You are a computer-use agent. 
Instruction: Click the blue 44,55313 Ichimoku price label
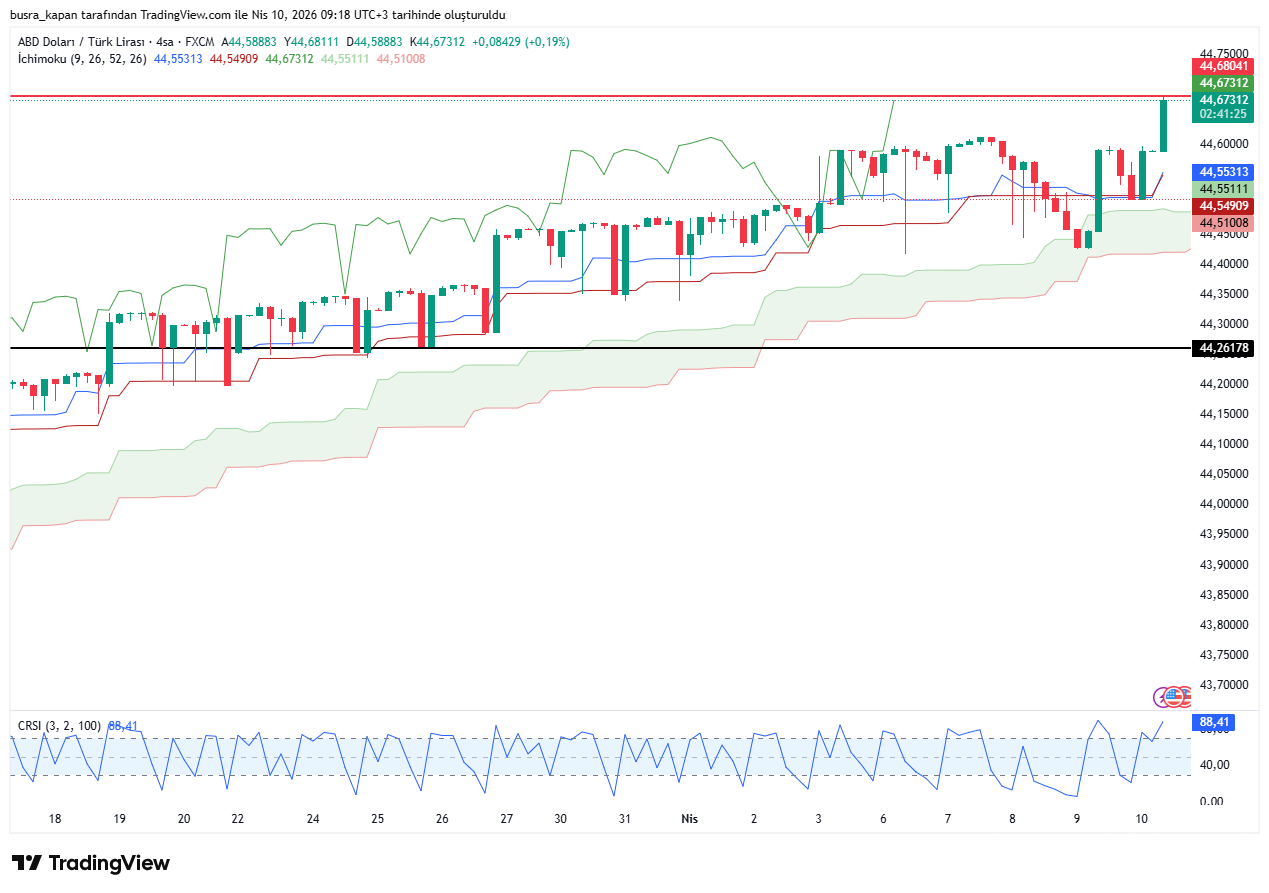click(x=1224, y=172)
